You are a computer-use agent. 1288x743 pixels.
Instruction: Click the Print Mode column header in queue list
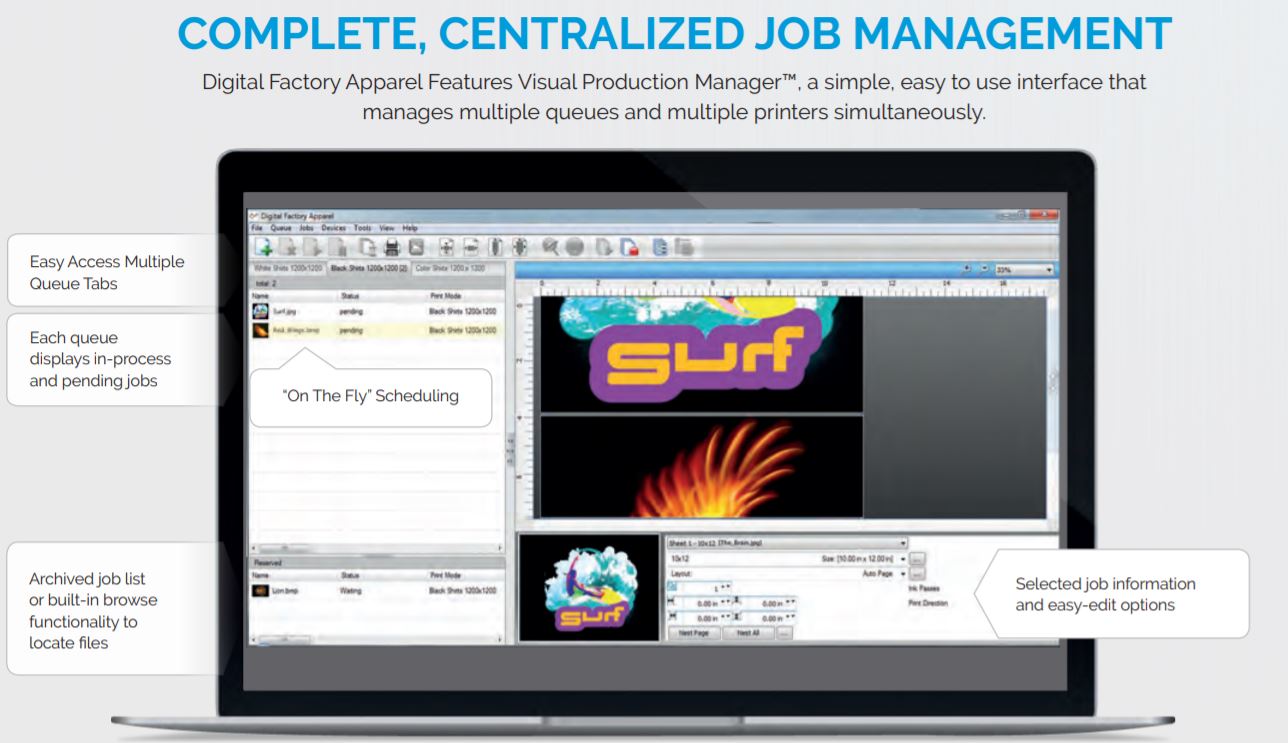[x=446, y=296]
